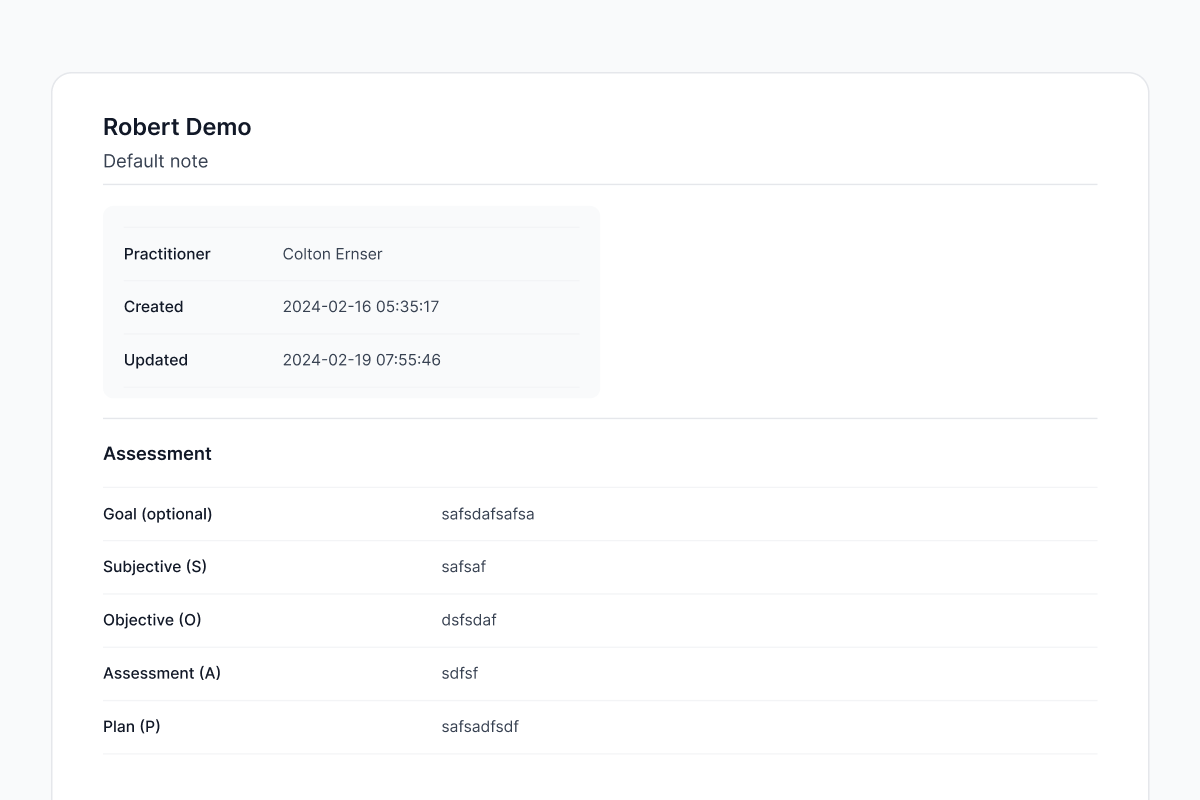Image resolution: width=1200 pixels, height=800 pixels.
Task: Click the Robert Demo patient name heading
Action: click(177, 127)
